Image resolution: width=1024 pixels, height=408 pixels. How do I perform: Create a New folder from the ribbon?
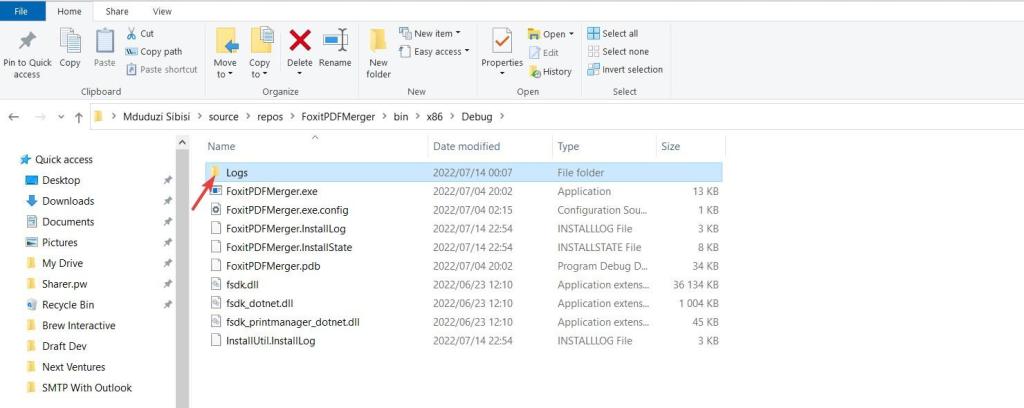[378, 54]
